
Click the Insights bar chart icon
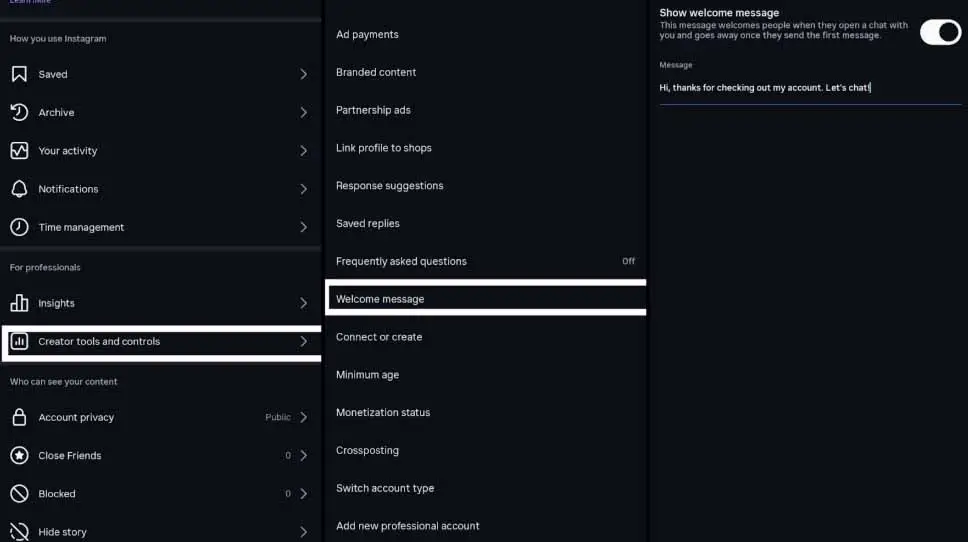[x=19, y=303]
